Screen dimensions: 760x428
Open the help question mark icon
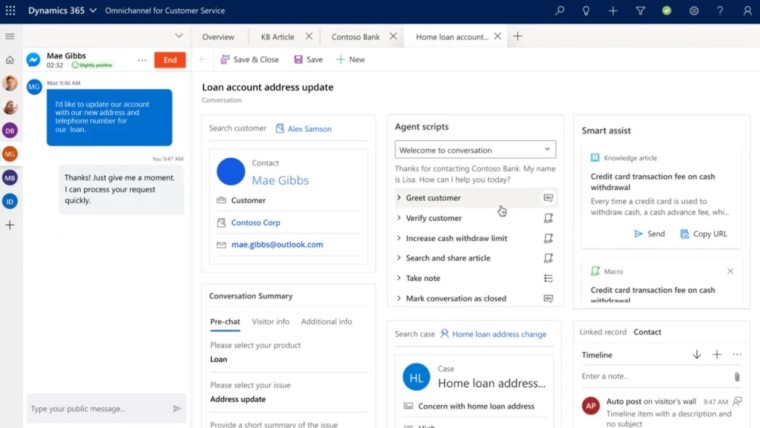[x=720, y=10]
